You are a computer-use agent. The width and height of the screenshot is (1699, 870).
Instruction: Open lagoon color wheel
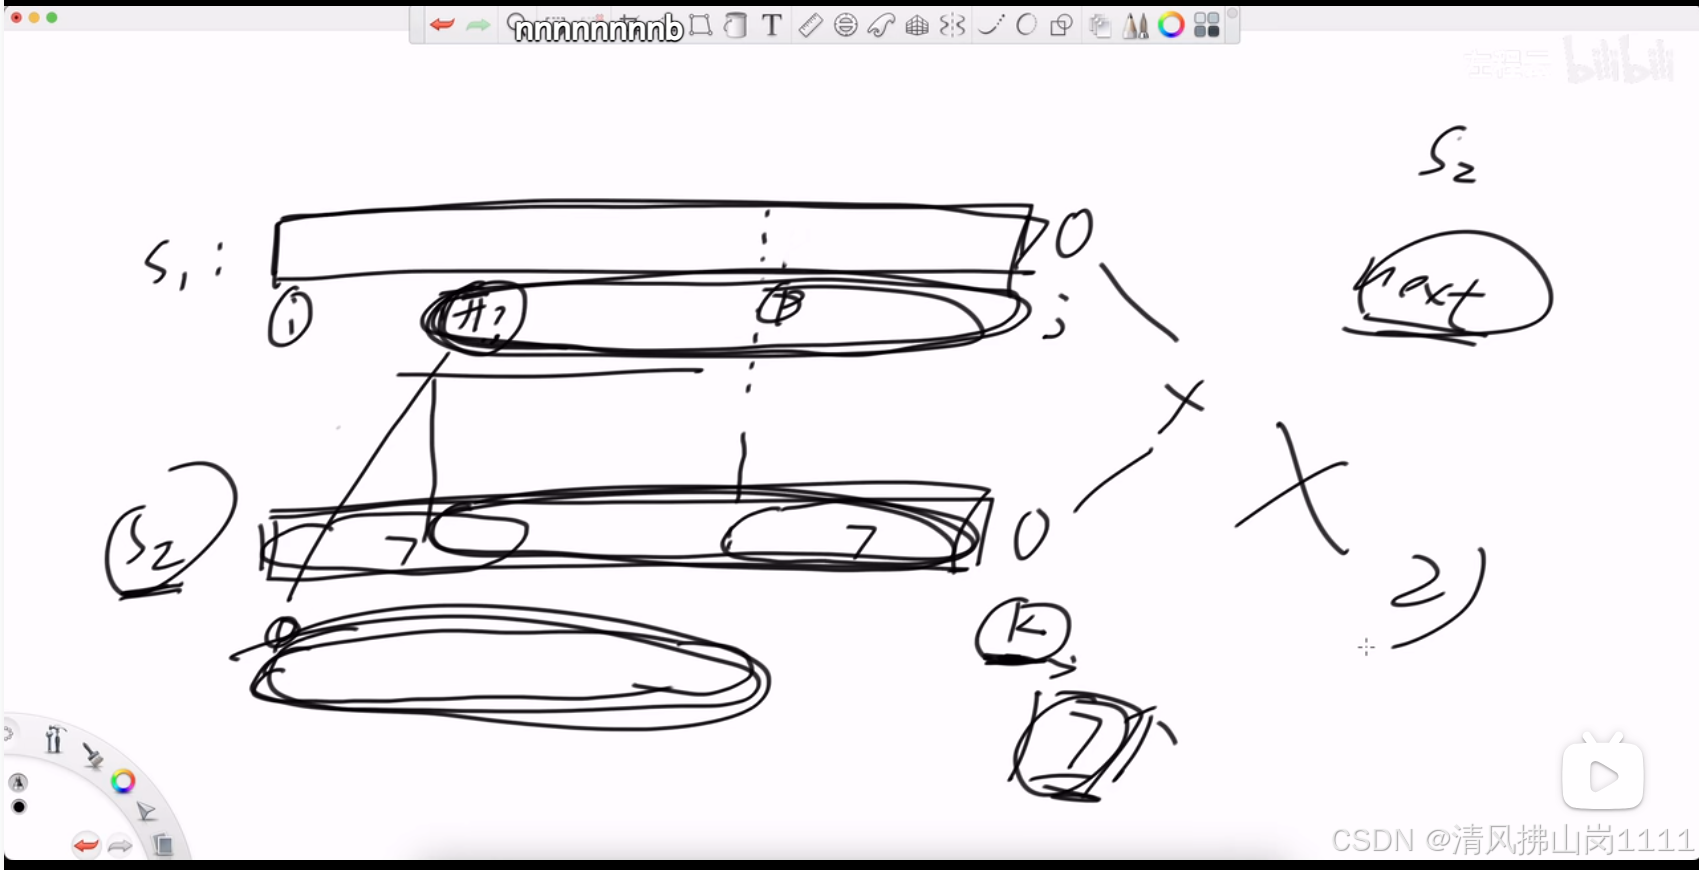(123, 781)
